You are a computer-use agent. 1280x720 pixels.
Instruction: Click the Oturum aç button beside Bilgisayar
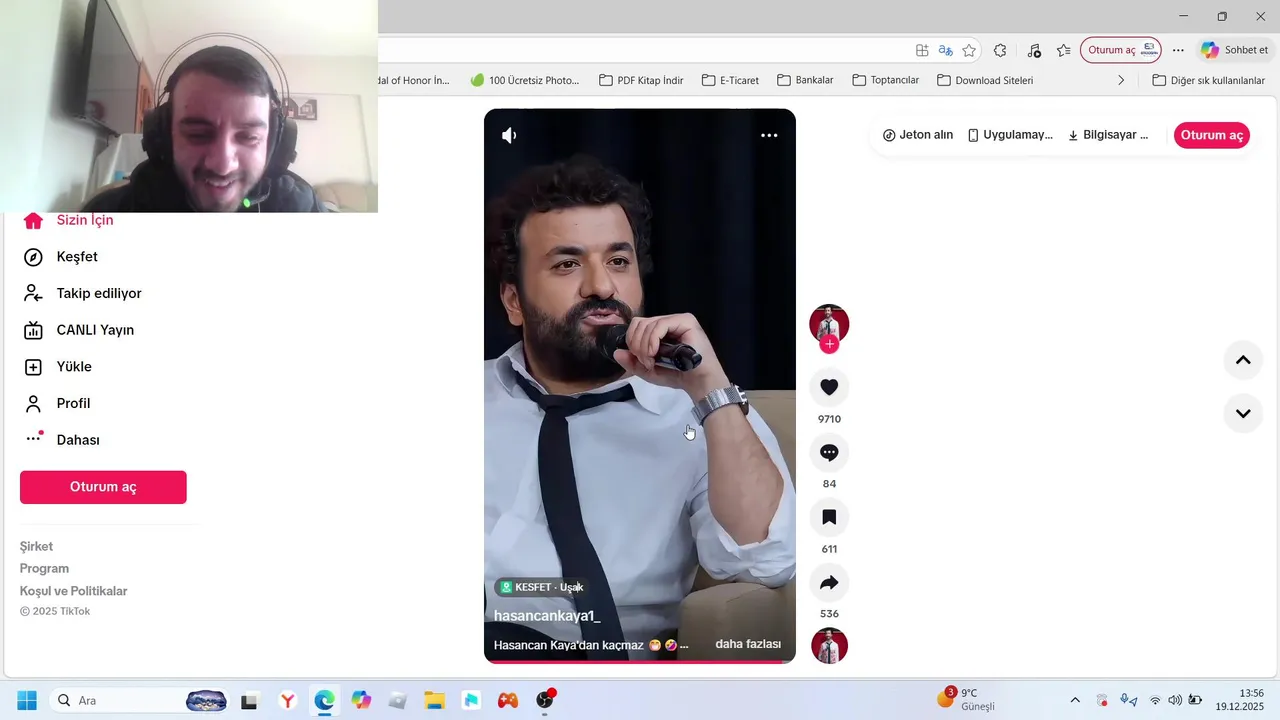pos(1212,135)
